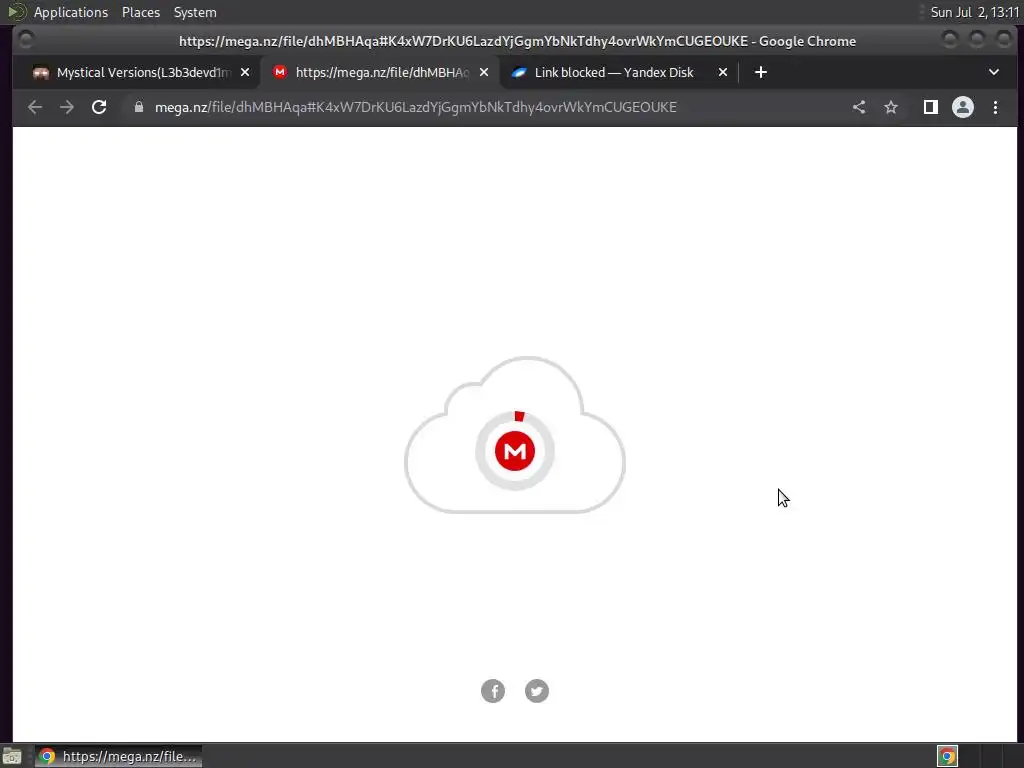Click the red MEGA logo in the cloud
Image resolution: width=1024 pixels, height=768 pixels.
click(x=515, y=451)
